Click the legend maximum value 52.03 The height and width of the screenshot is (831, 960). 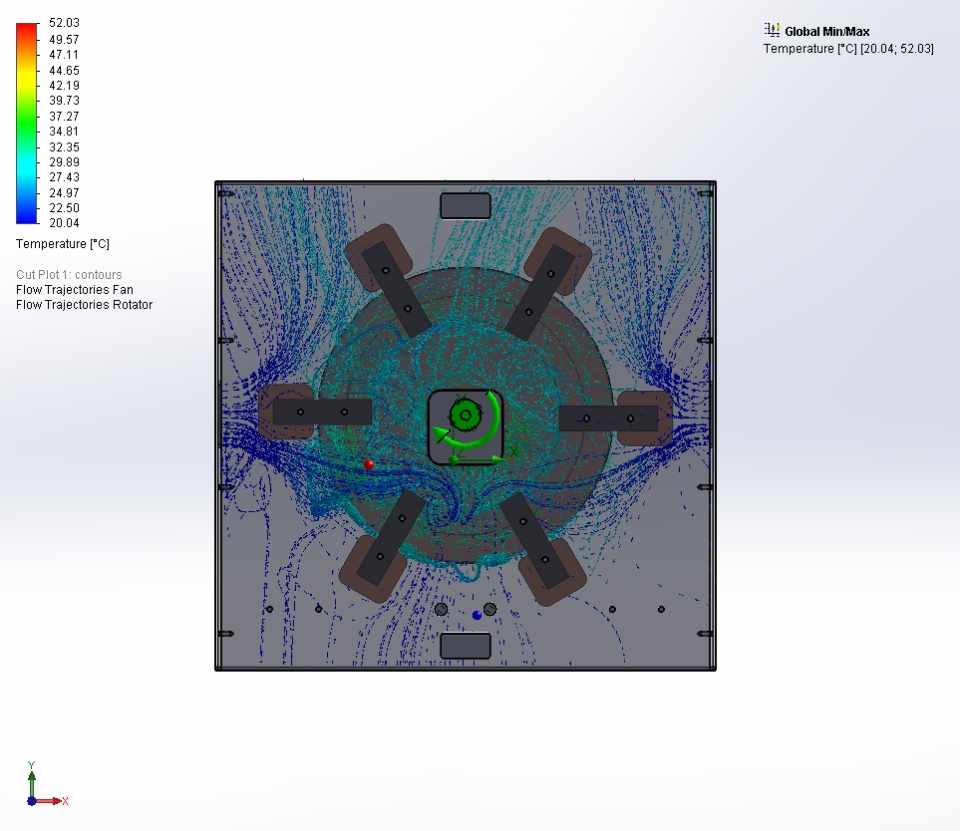pyautogui.click(x=64, y=23)
